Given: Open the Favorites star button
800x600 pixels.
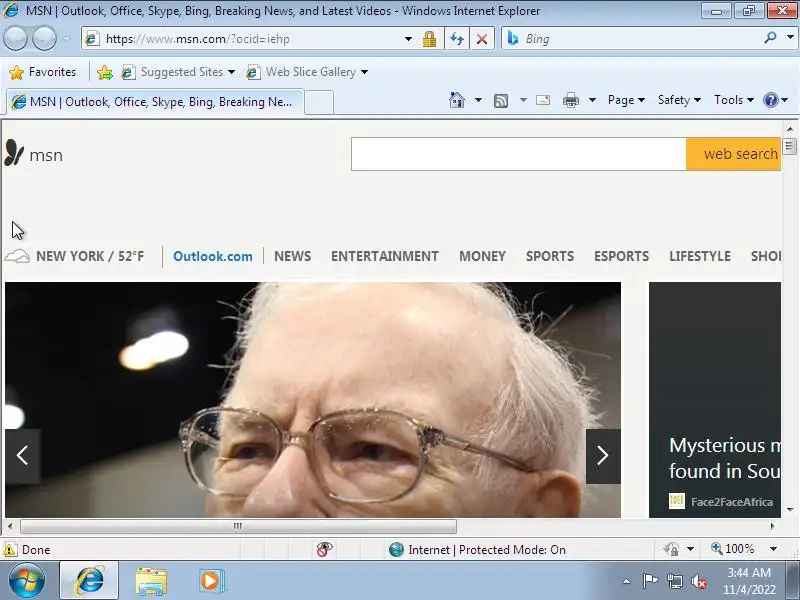Looking at the screenshot, I should coord(43,72).
